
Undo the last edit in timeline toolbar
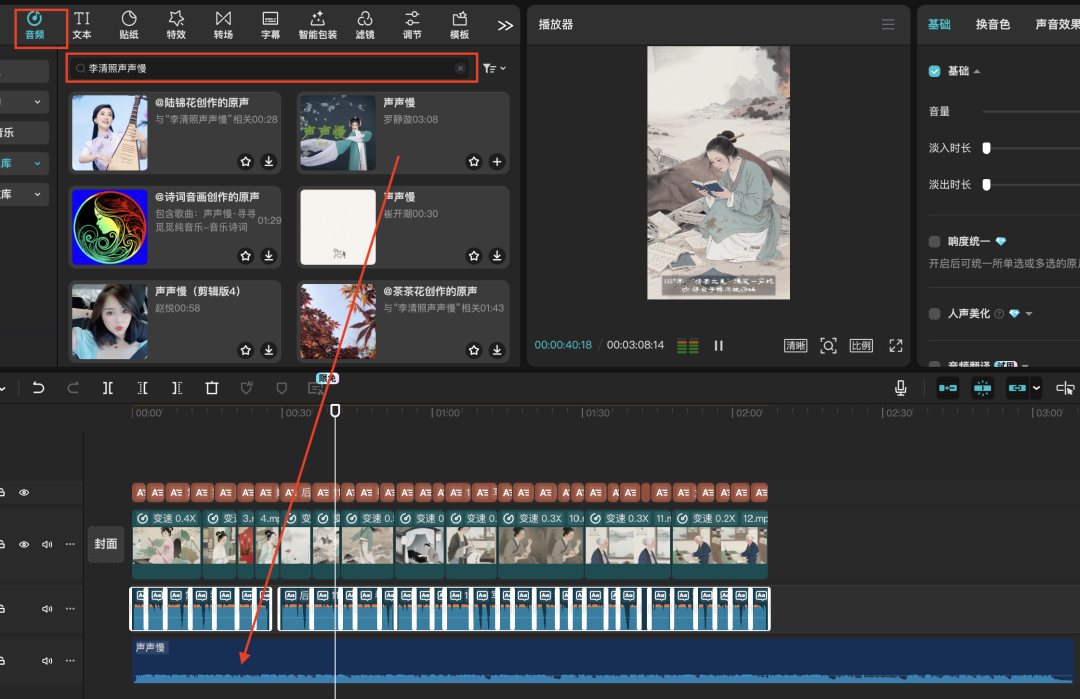[39, 388]
